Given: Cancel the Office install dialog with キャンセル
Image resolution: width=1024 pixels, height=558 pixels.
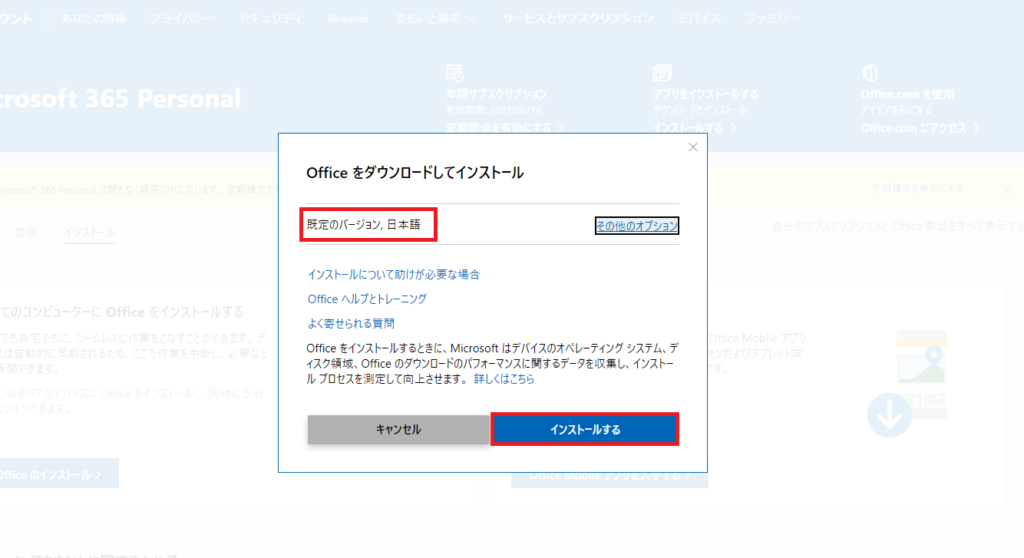Looking at the screenshot, I should 398,429.
